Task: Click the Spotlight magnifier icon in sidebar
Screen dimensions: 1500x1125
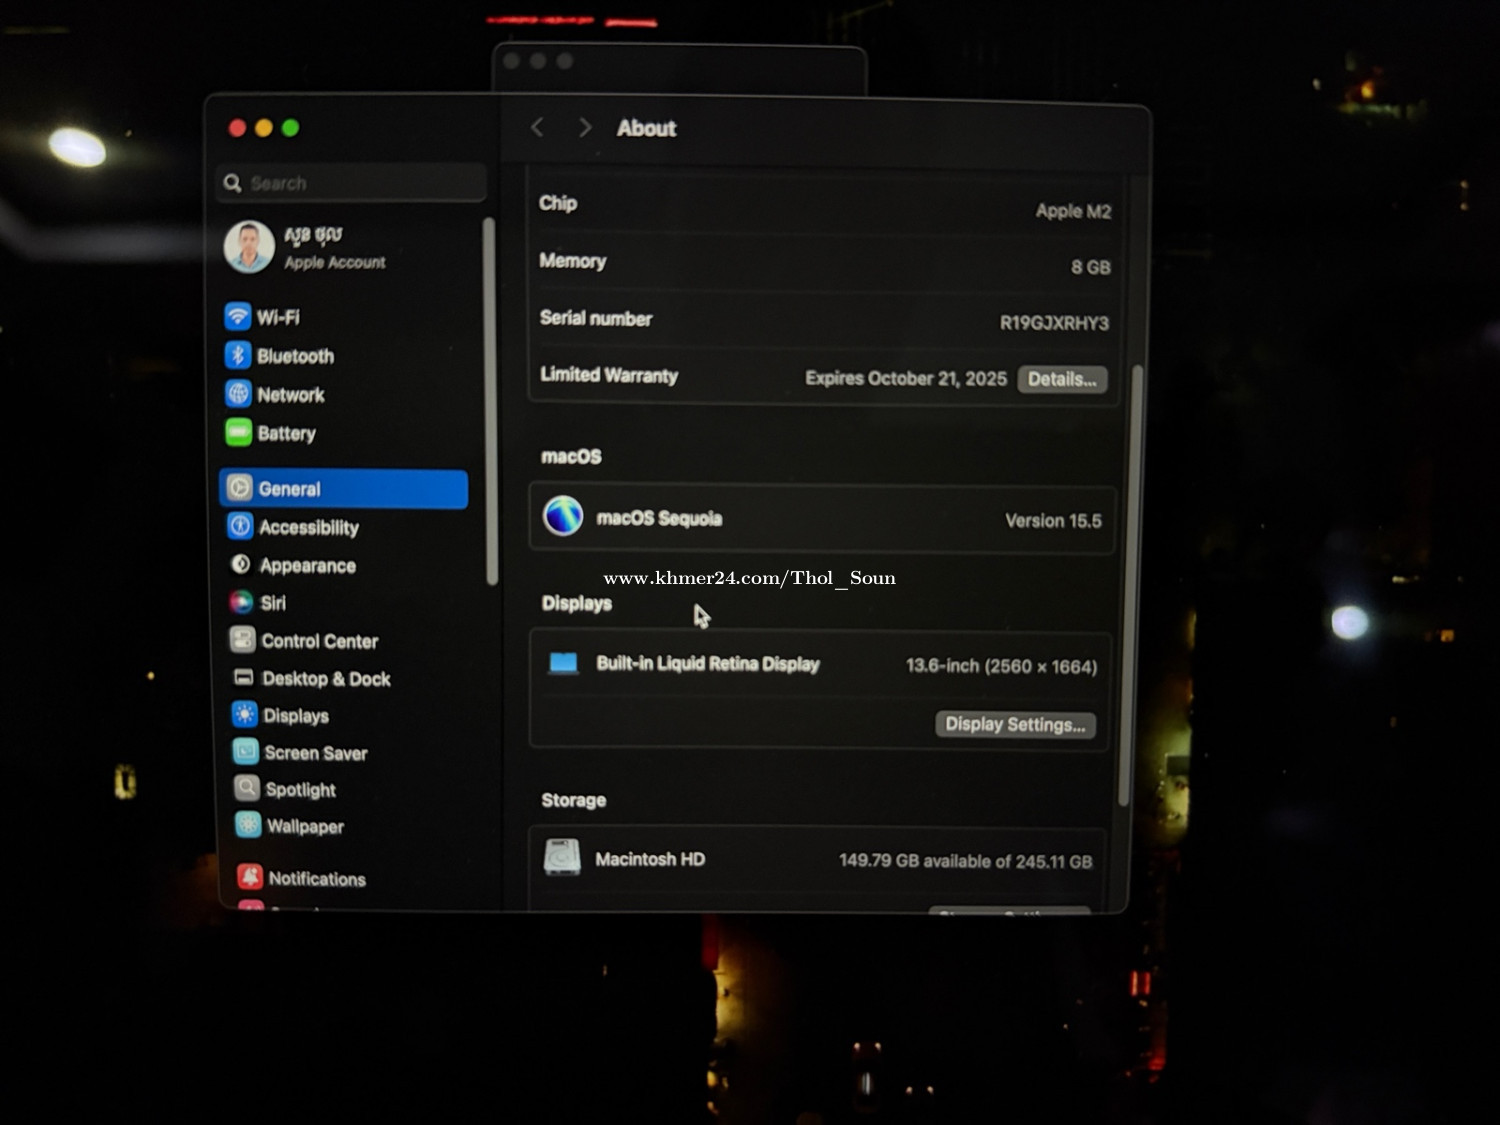Action: (x=246, y=788)
